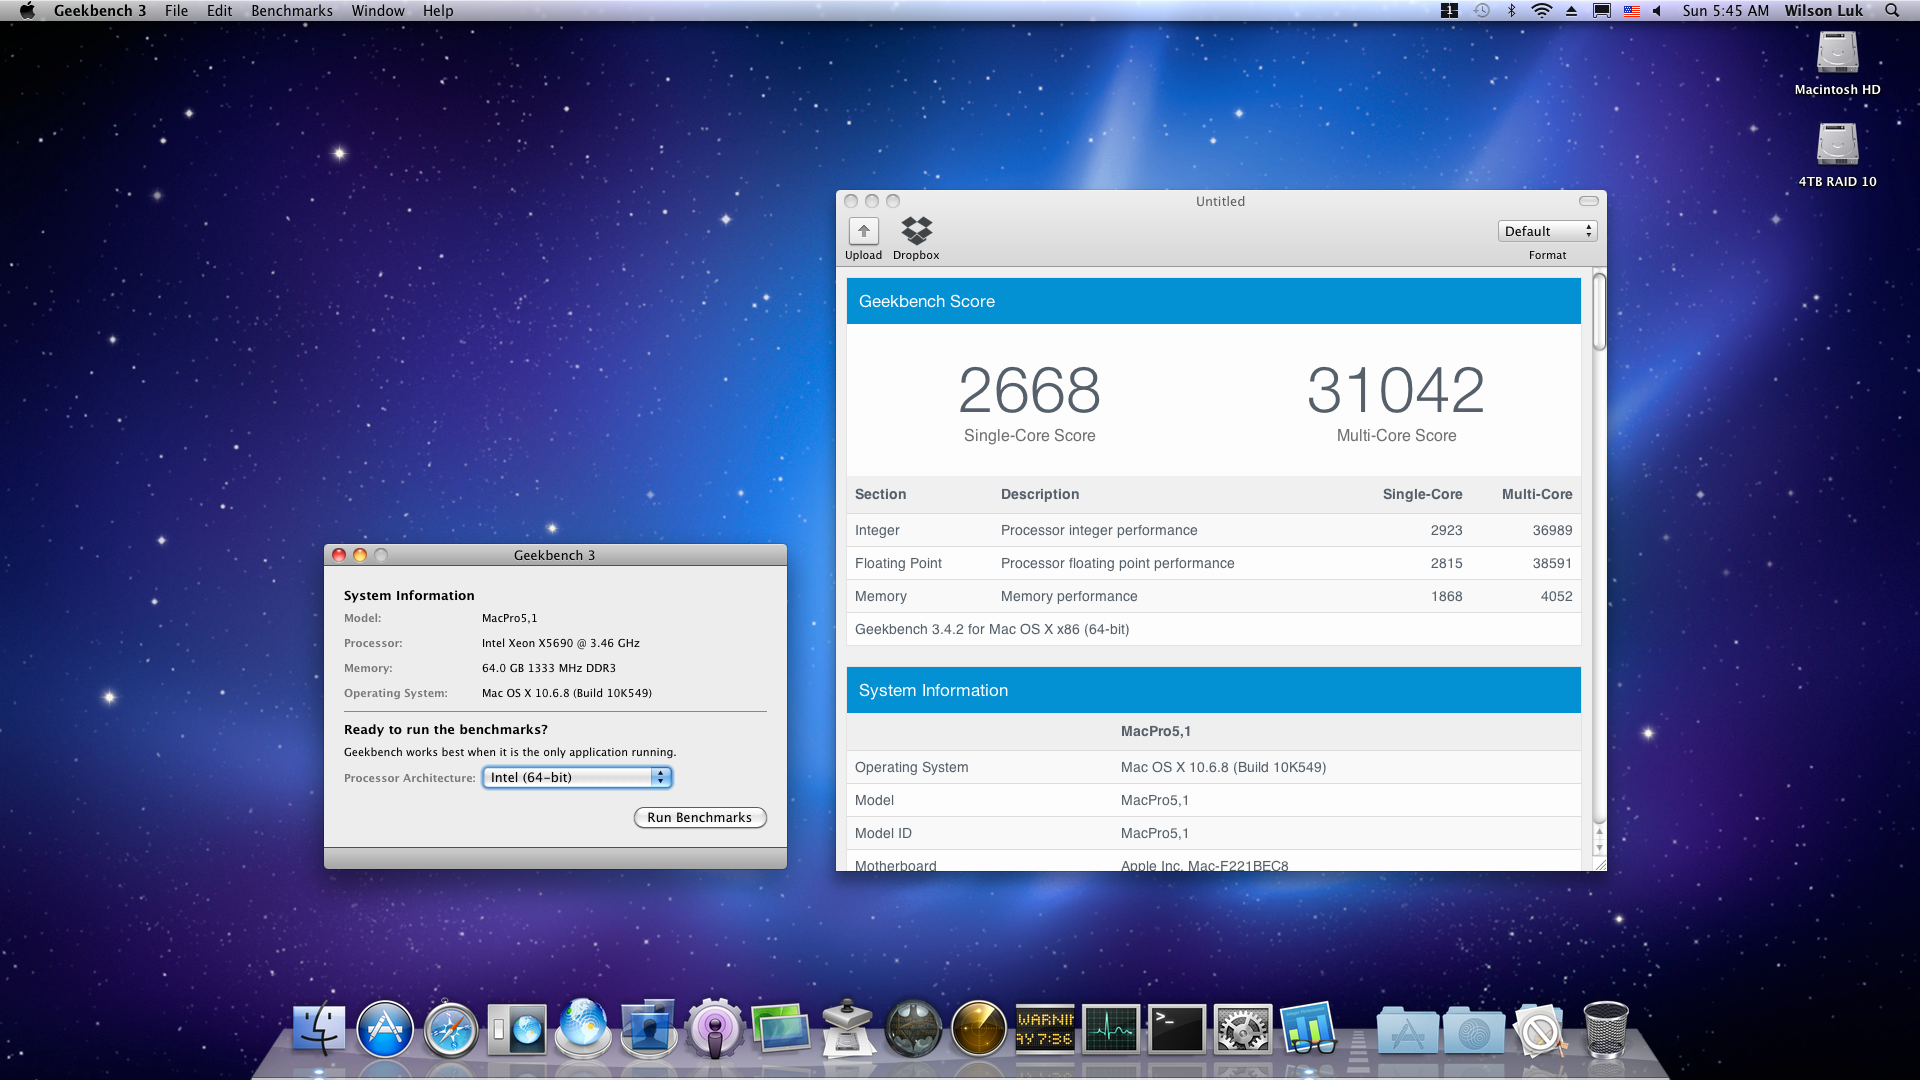Image resolution: width=1920 pixels, height=1080 pixels.
Task: Click the Geekbench 3 window title bar
Action: pos(555,555)
